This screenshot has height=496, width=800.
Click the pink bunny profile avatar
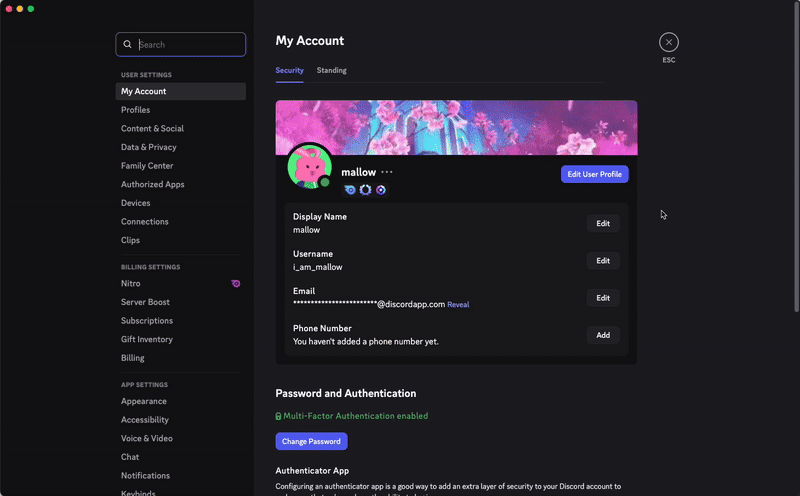pyautogui.click(x=309, y=166)
